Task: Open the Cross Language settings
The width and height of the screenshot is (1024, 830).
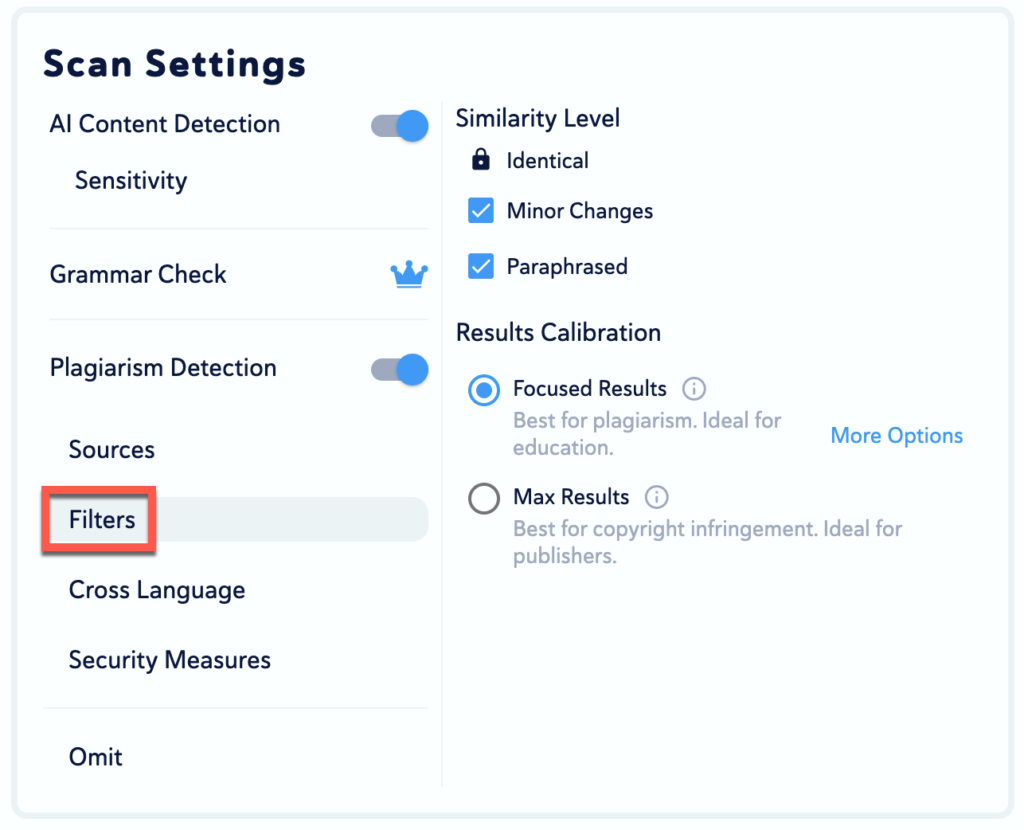Action: coord(157,590)
